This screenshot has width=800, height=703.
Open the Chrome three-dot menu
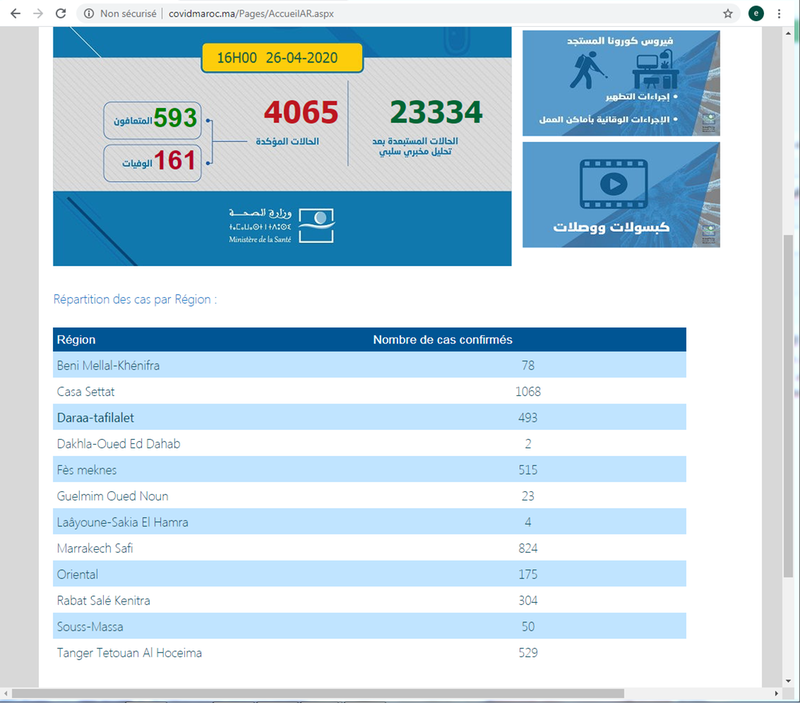[780, 14]
